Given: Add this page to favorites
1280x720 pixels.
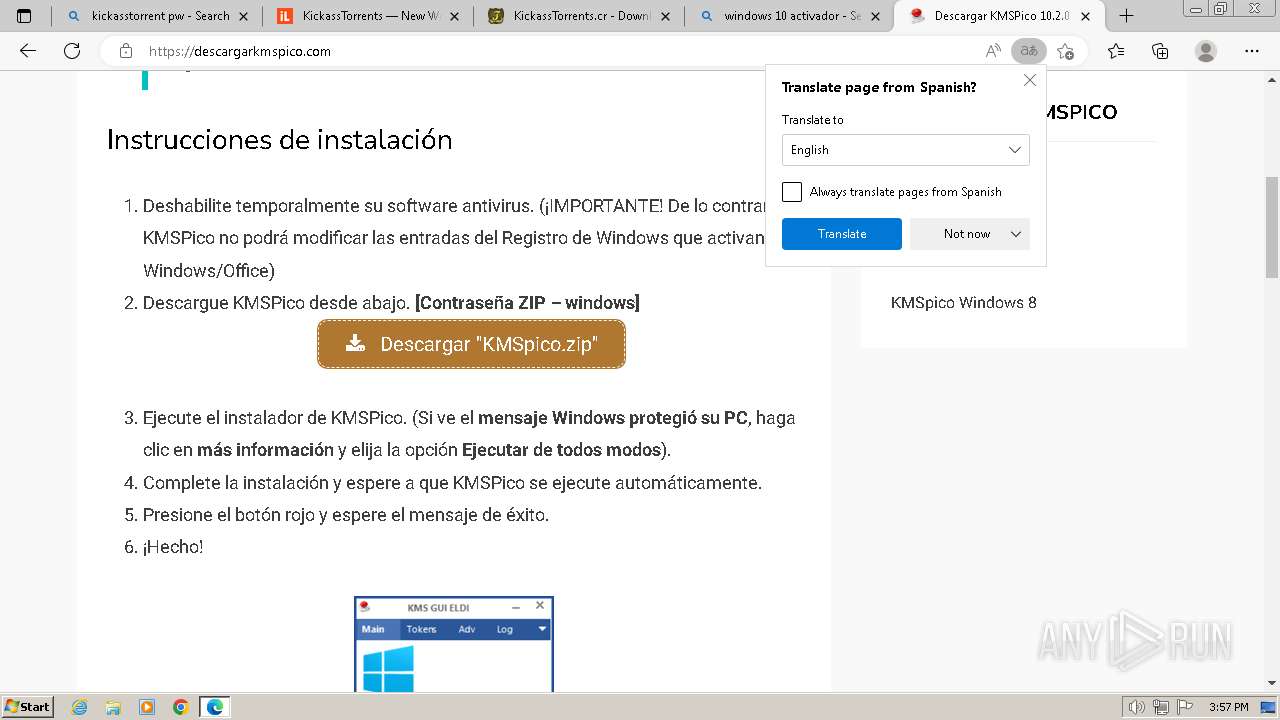Looking at the screenshot, I should coord(1065,51).
